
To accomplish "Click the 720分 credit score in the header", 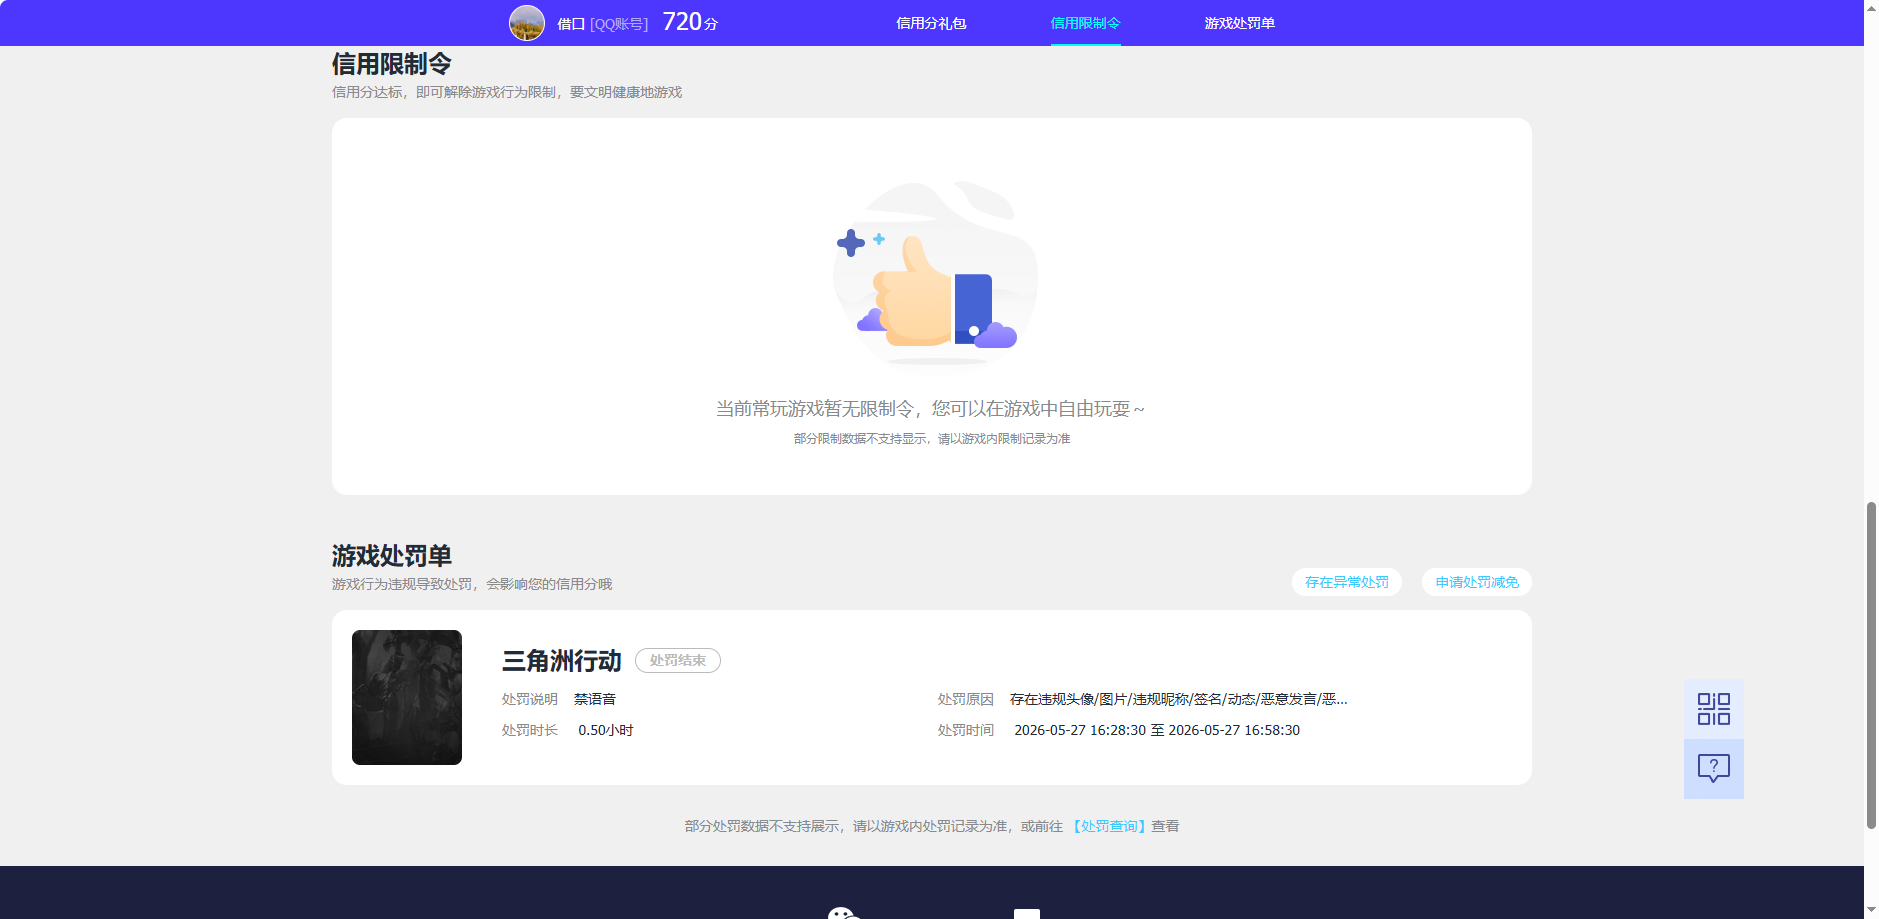I will click(690, 22).
